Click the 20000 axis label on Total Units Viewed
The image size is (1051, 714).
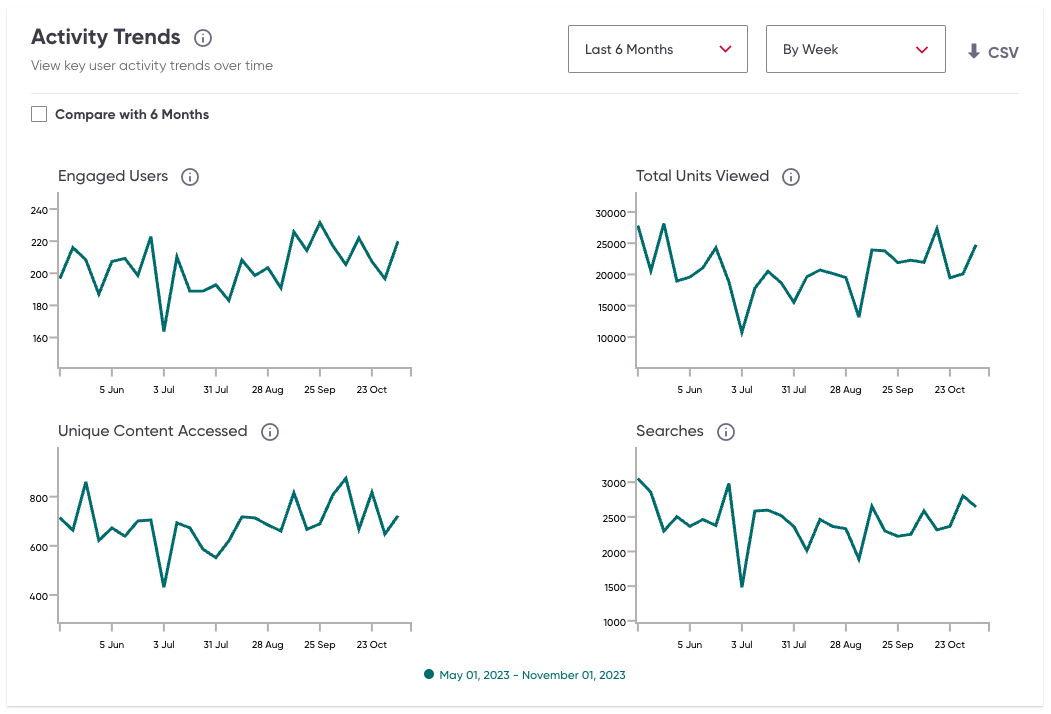[x=610, y=276]
